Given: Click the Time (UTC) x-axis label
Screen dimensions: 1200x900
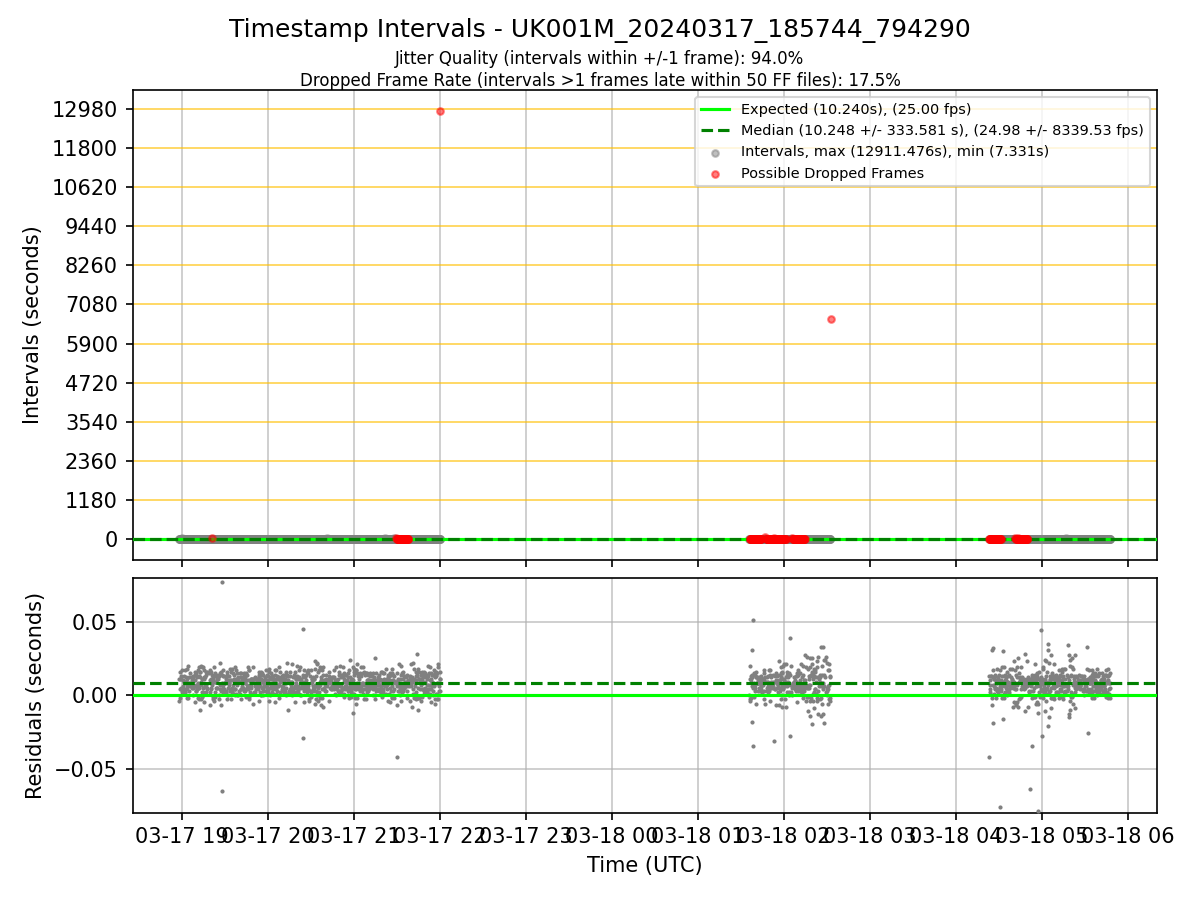Looking at the screenshot, I should [644, 865].
